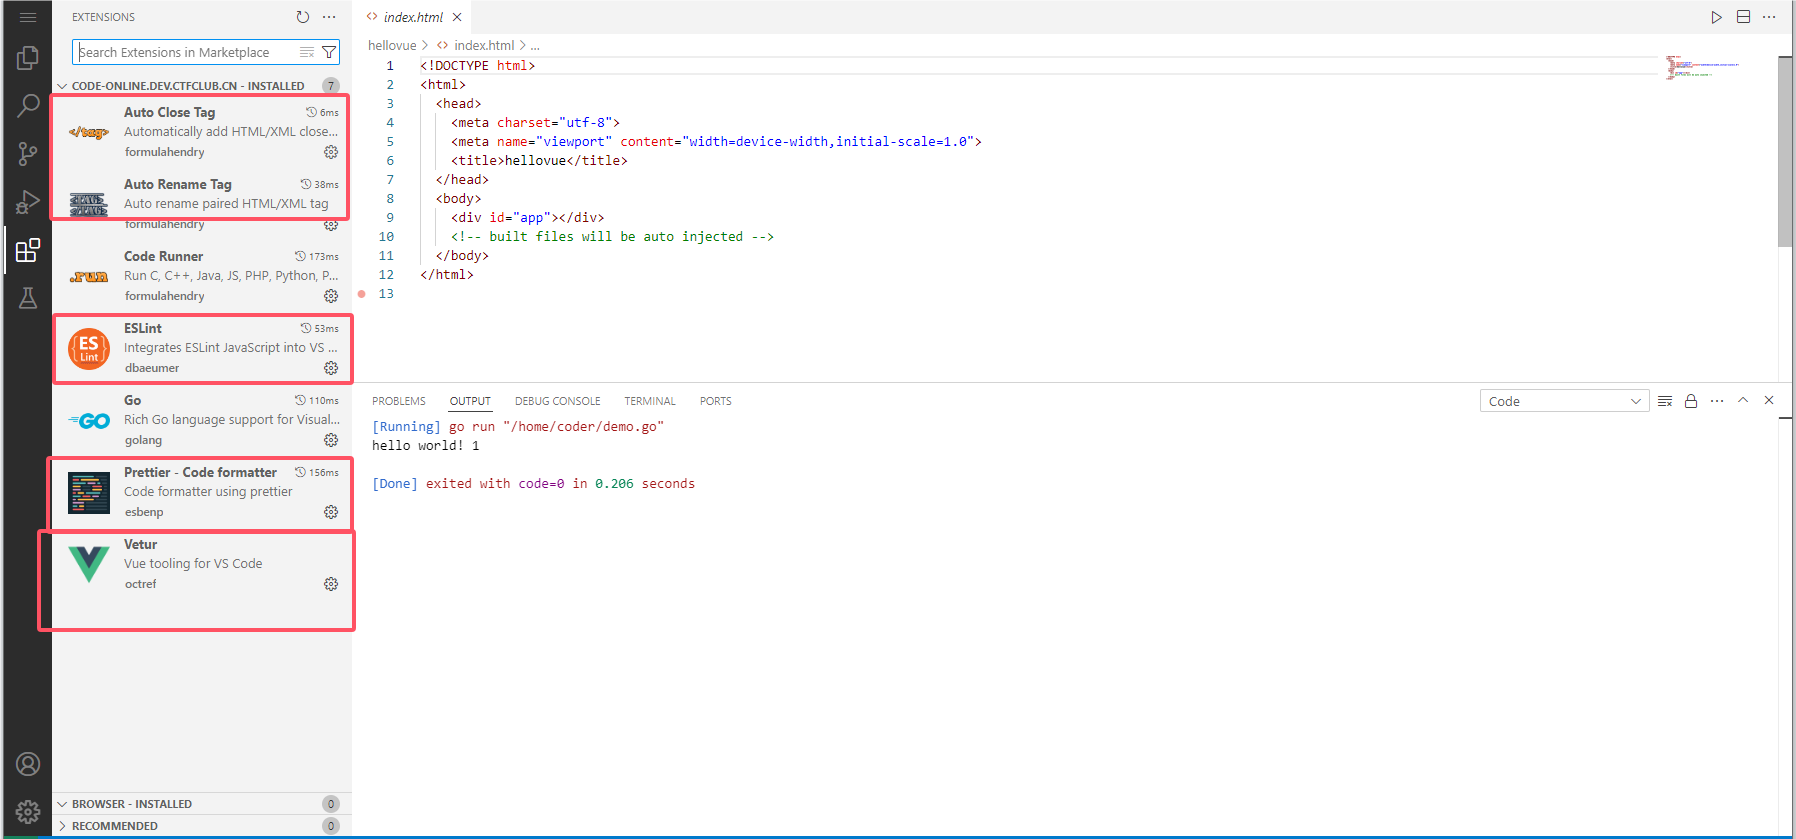1796x839 pixels.
Task: Open the Code Runner extension
Action: click(x=202, y=276)
